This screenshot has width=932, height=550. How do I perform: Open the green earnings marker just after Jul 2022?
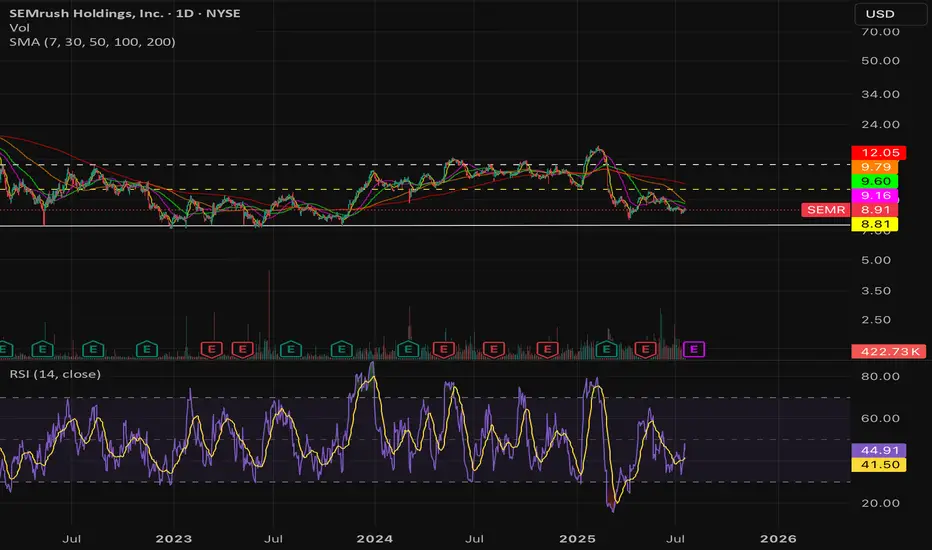click(93, 349)
